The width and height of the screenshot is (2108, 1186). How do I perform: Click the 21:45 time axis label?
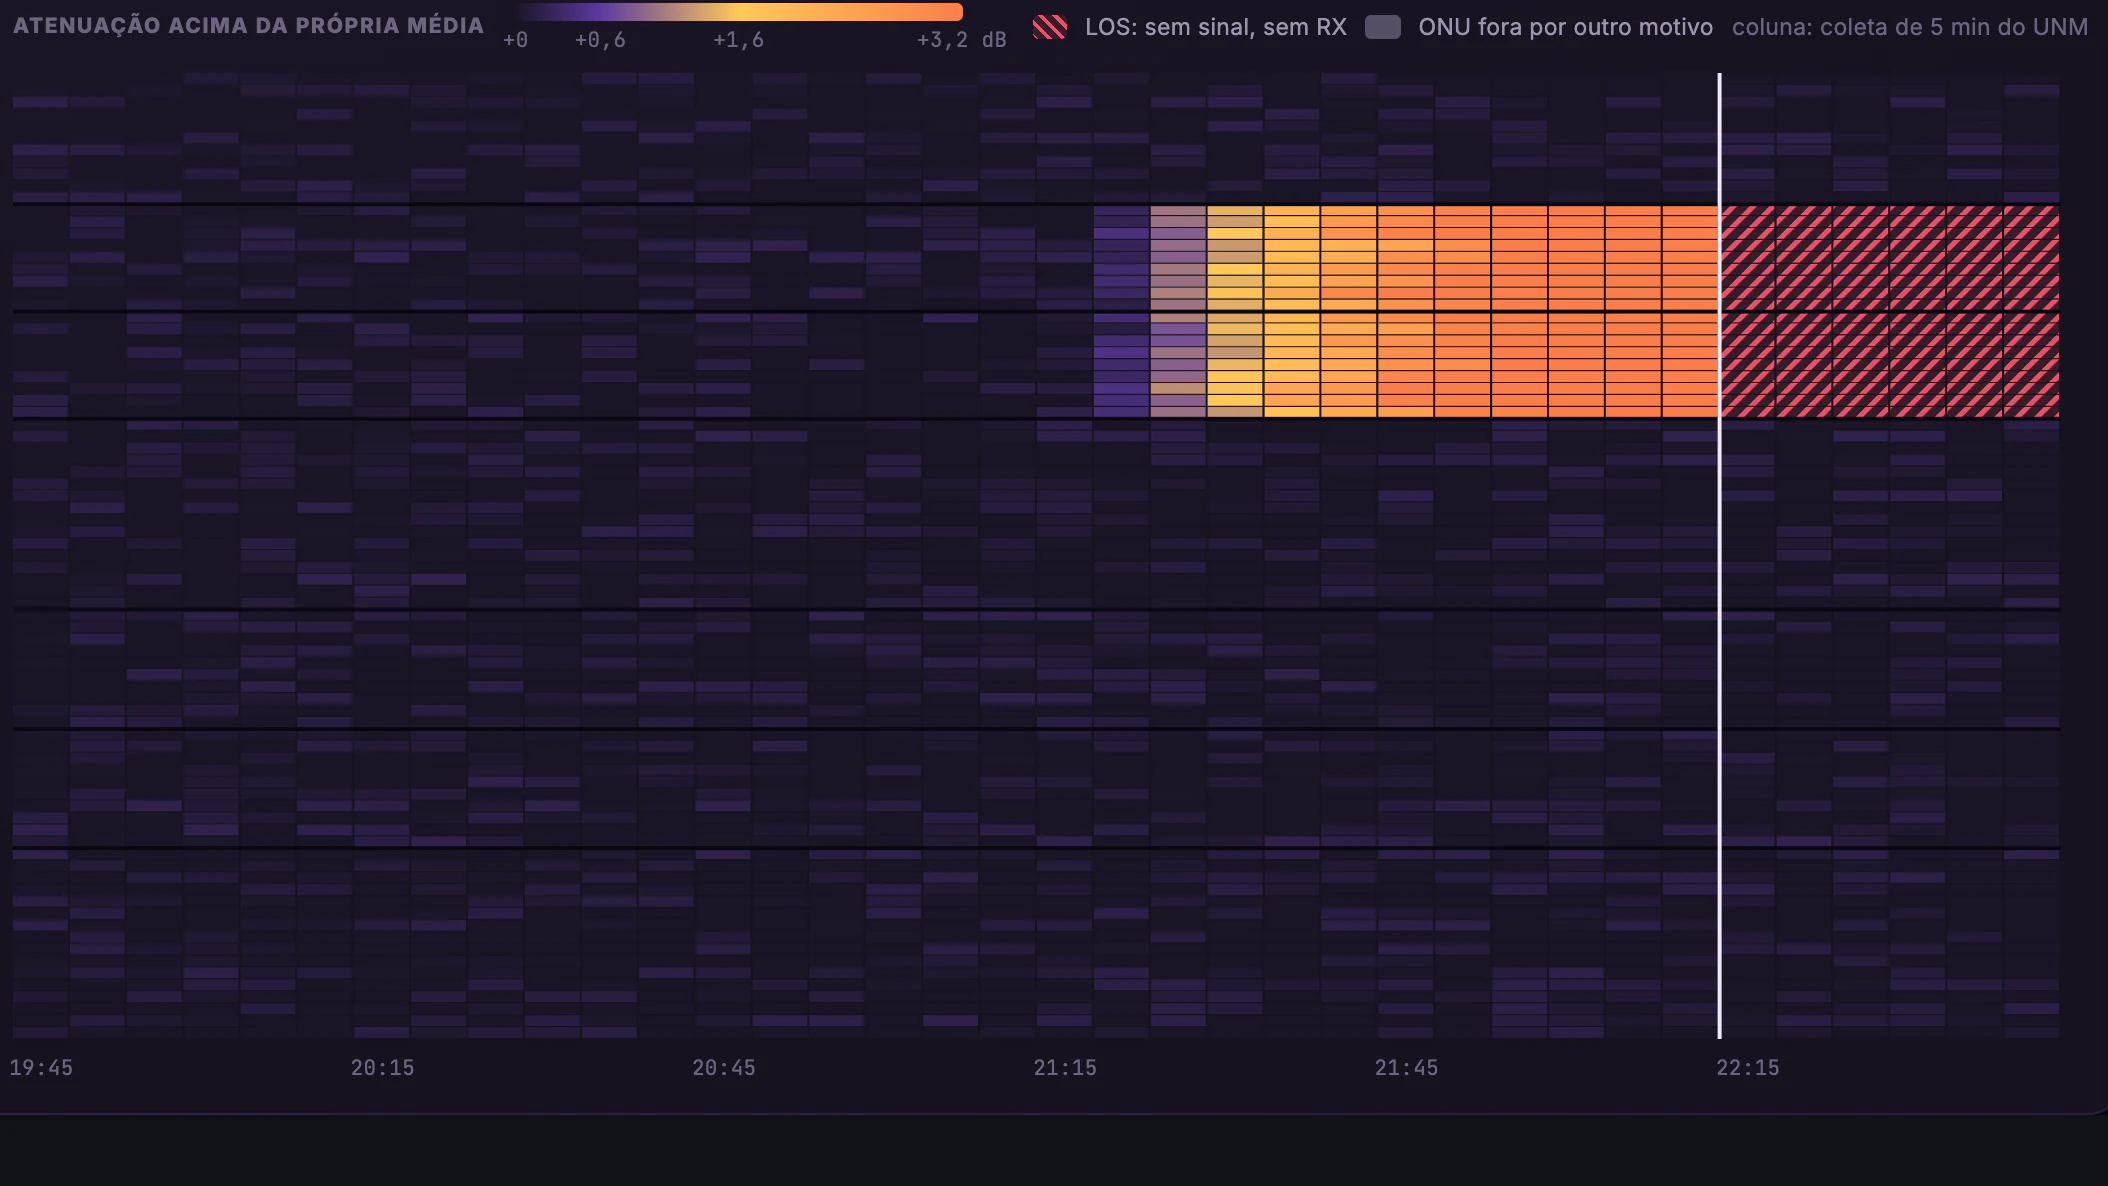1406,1068
